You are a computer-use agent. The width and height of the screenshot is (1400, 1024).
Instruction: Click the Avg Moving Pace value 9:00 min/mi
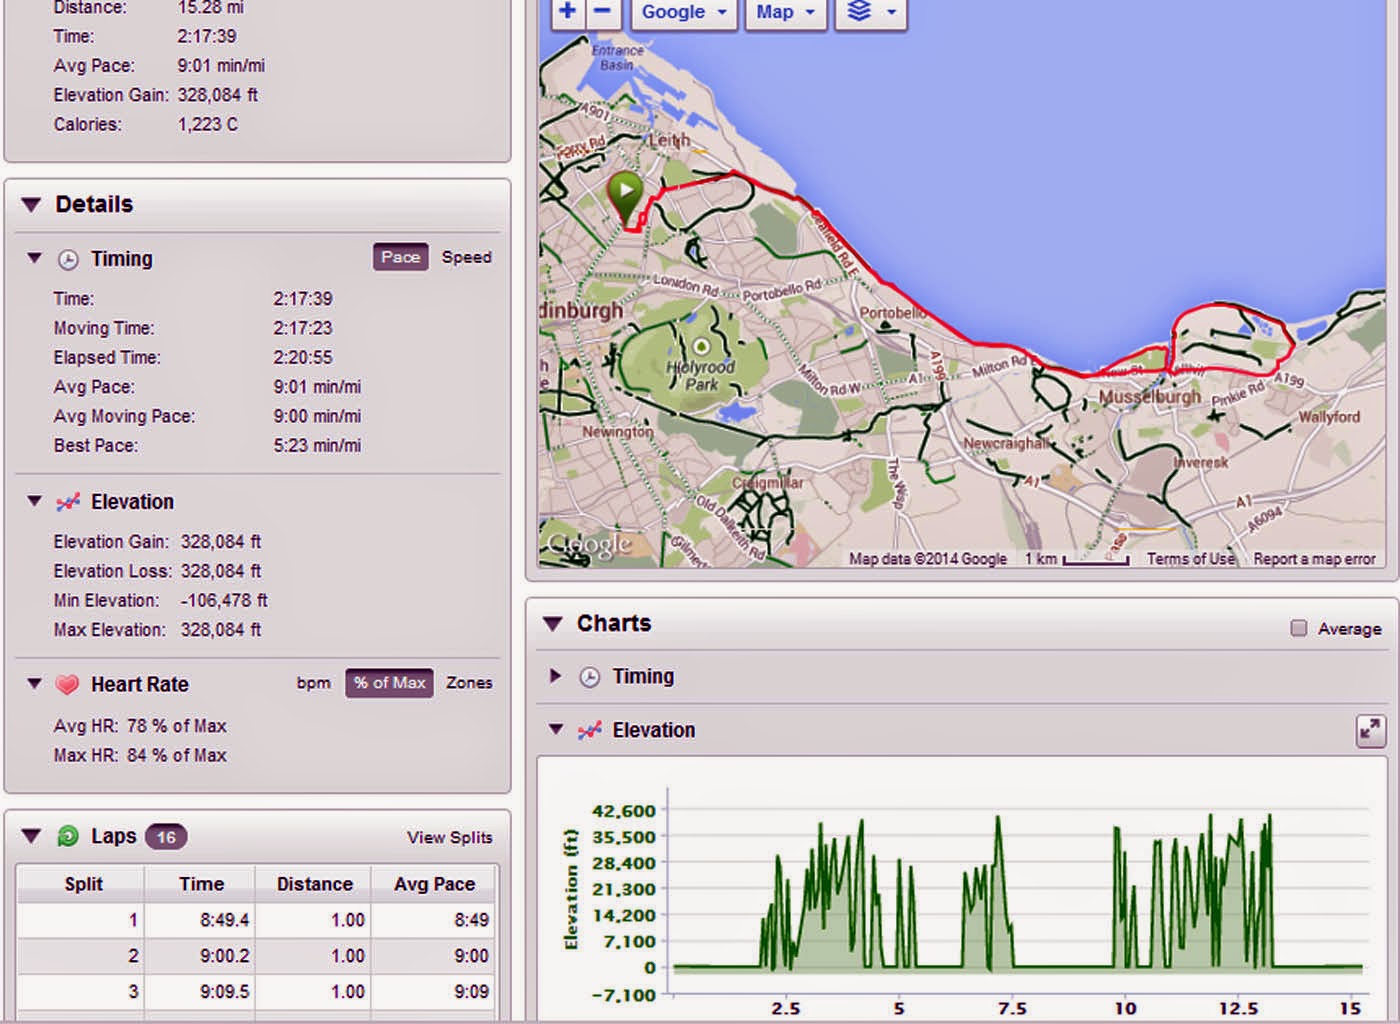click(x=317, y=416)
